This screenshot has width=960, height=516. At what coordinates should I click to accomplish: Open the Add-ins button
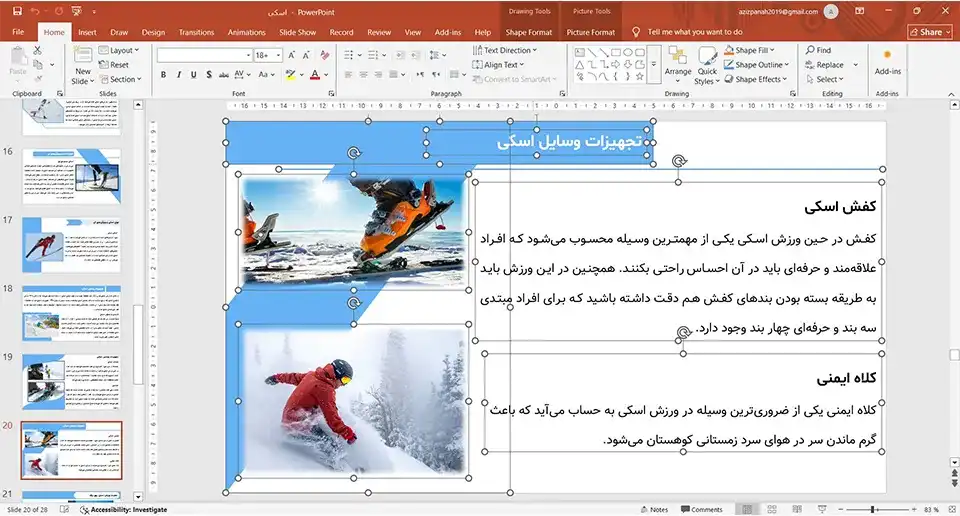[x=888, y=63]
